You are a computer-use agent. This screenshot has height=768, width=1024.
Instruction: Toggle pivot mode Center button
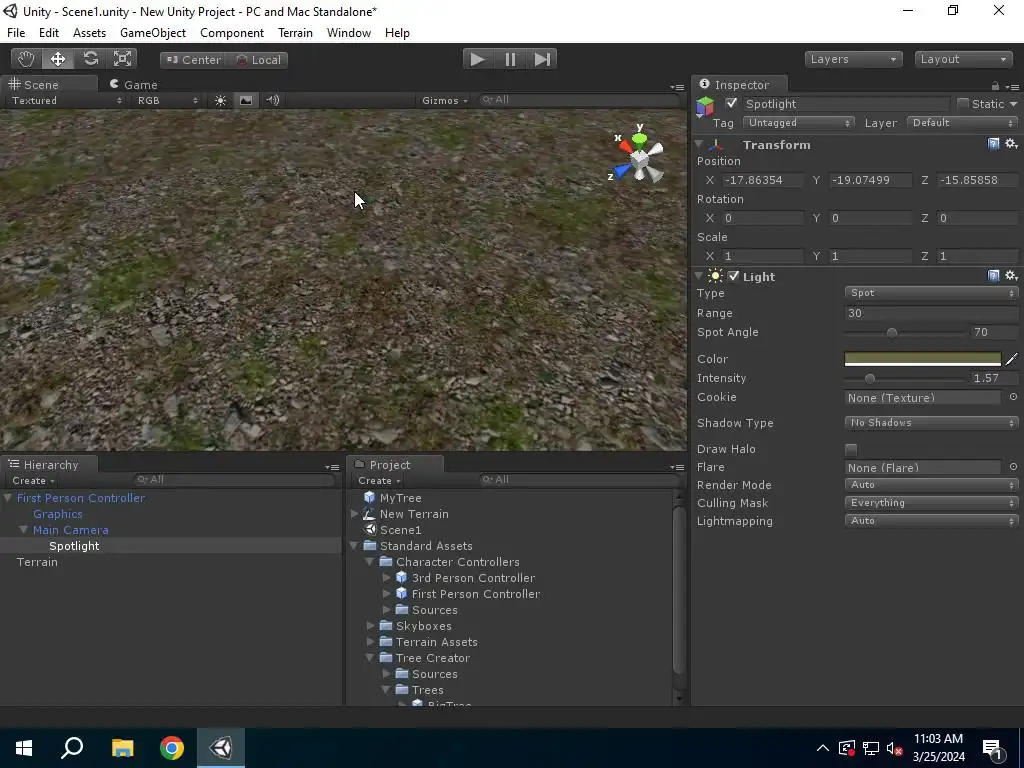[x=193, y=59]
